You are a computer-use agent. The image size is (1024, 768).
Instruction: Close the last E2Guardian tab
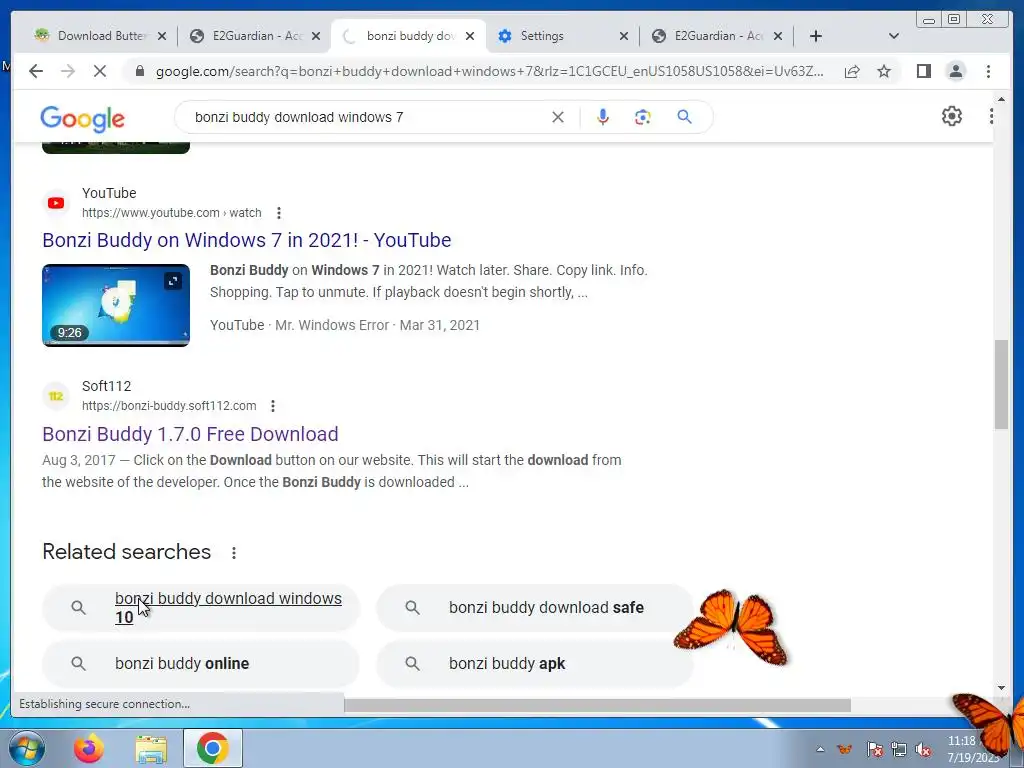tap(778, 36)
